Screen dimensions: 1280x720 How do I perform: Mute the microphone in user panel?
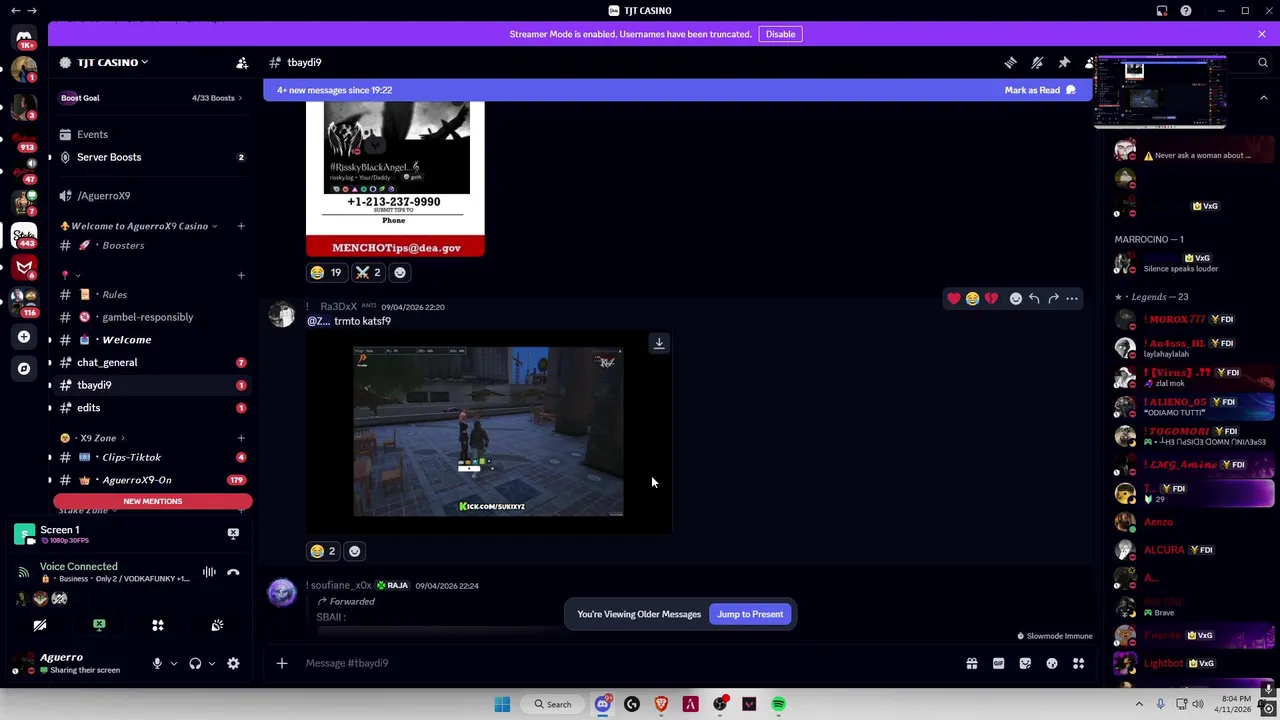coord(156,663)
